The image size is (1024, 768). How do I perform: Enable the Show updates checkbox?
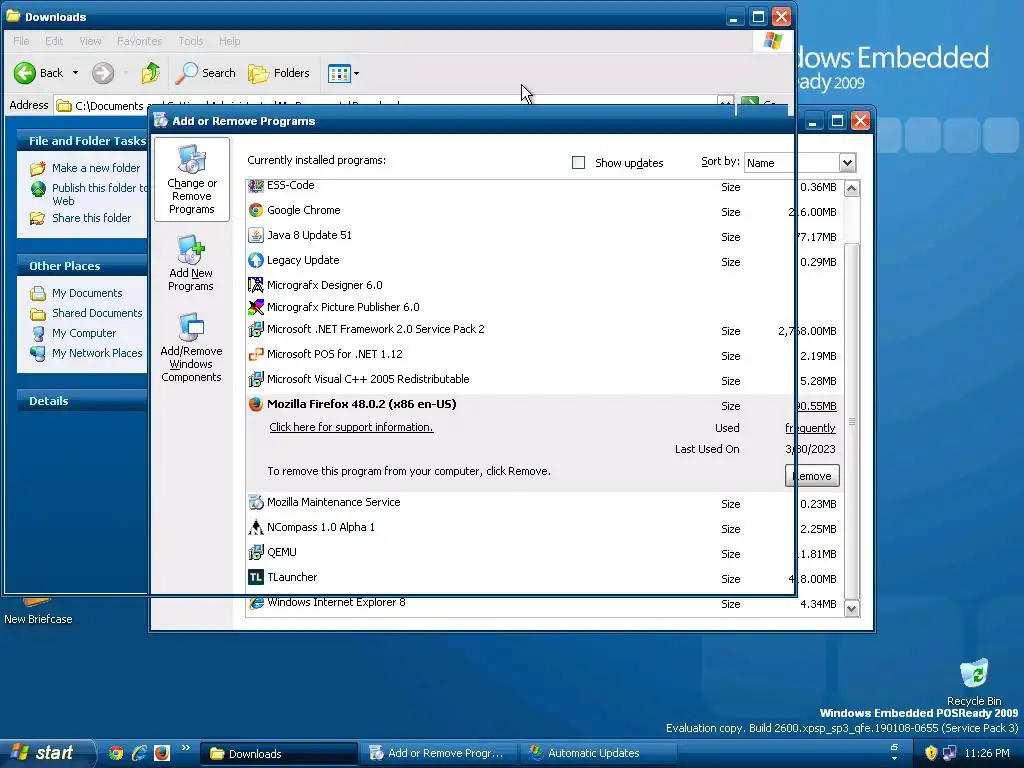(x=578, y=163)
